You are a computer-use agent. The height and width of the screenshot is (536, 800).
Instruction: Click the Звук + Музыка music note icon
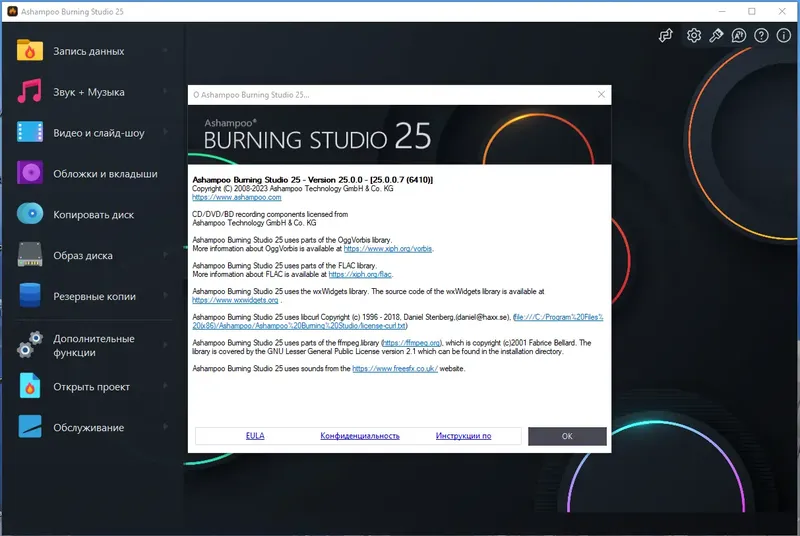30,91
